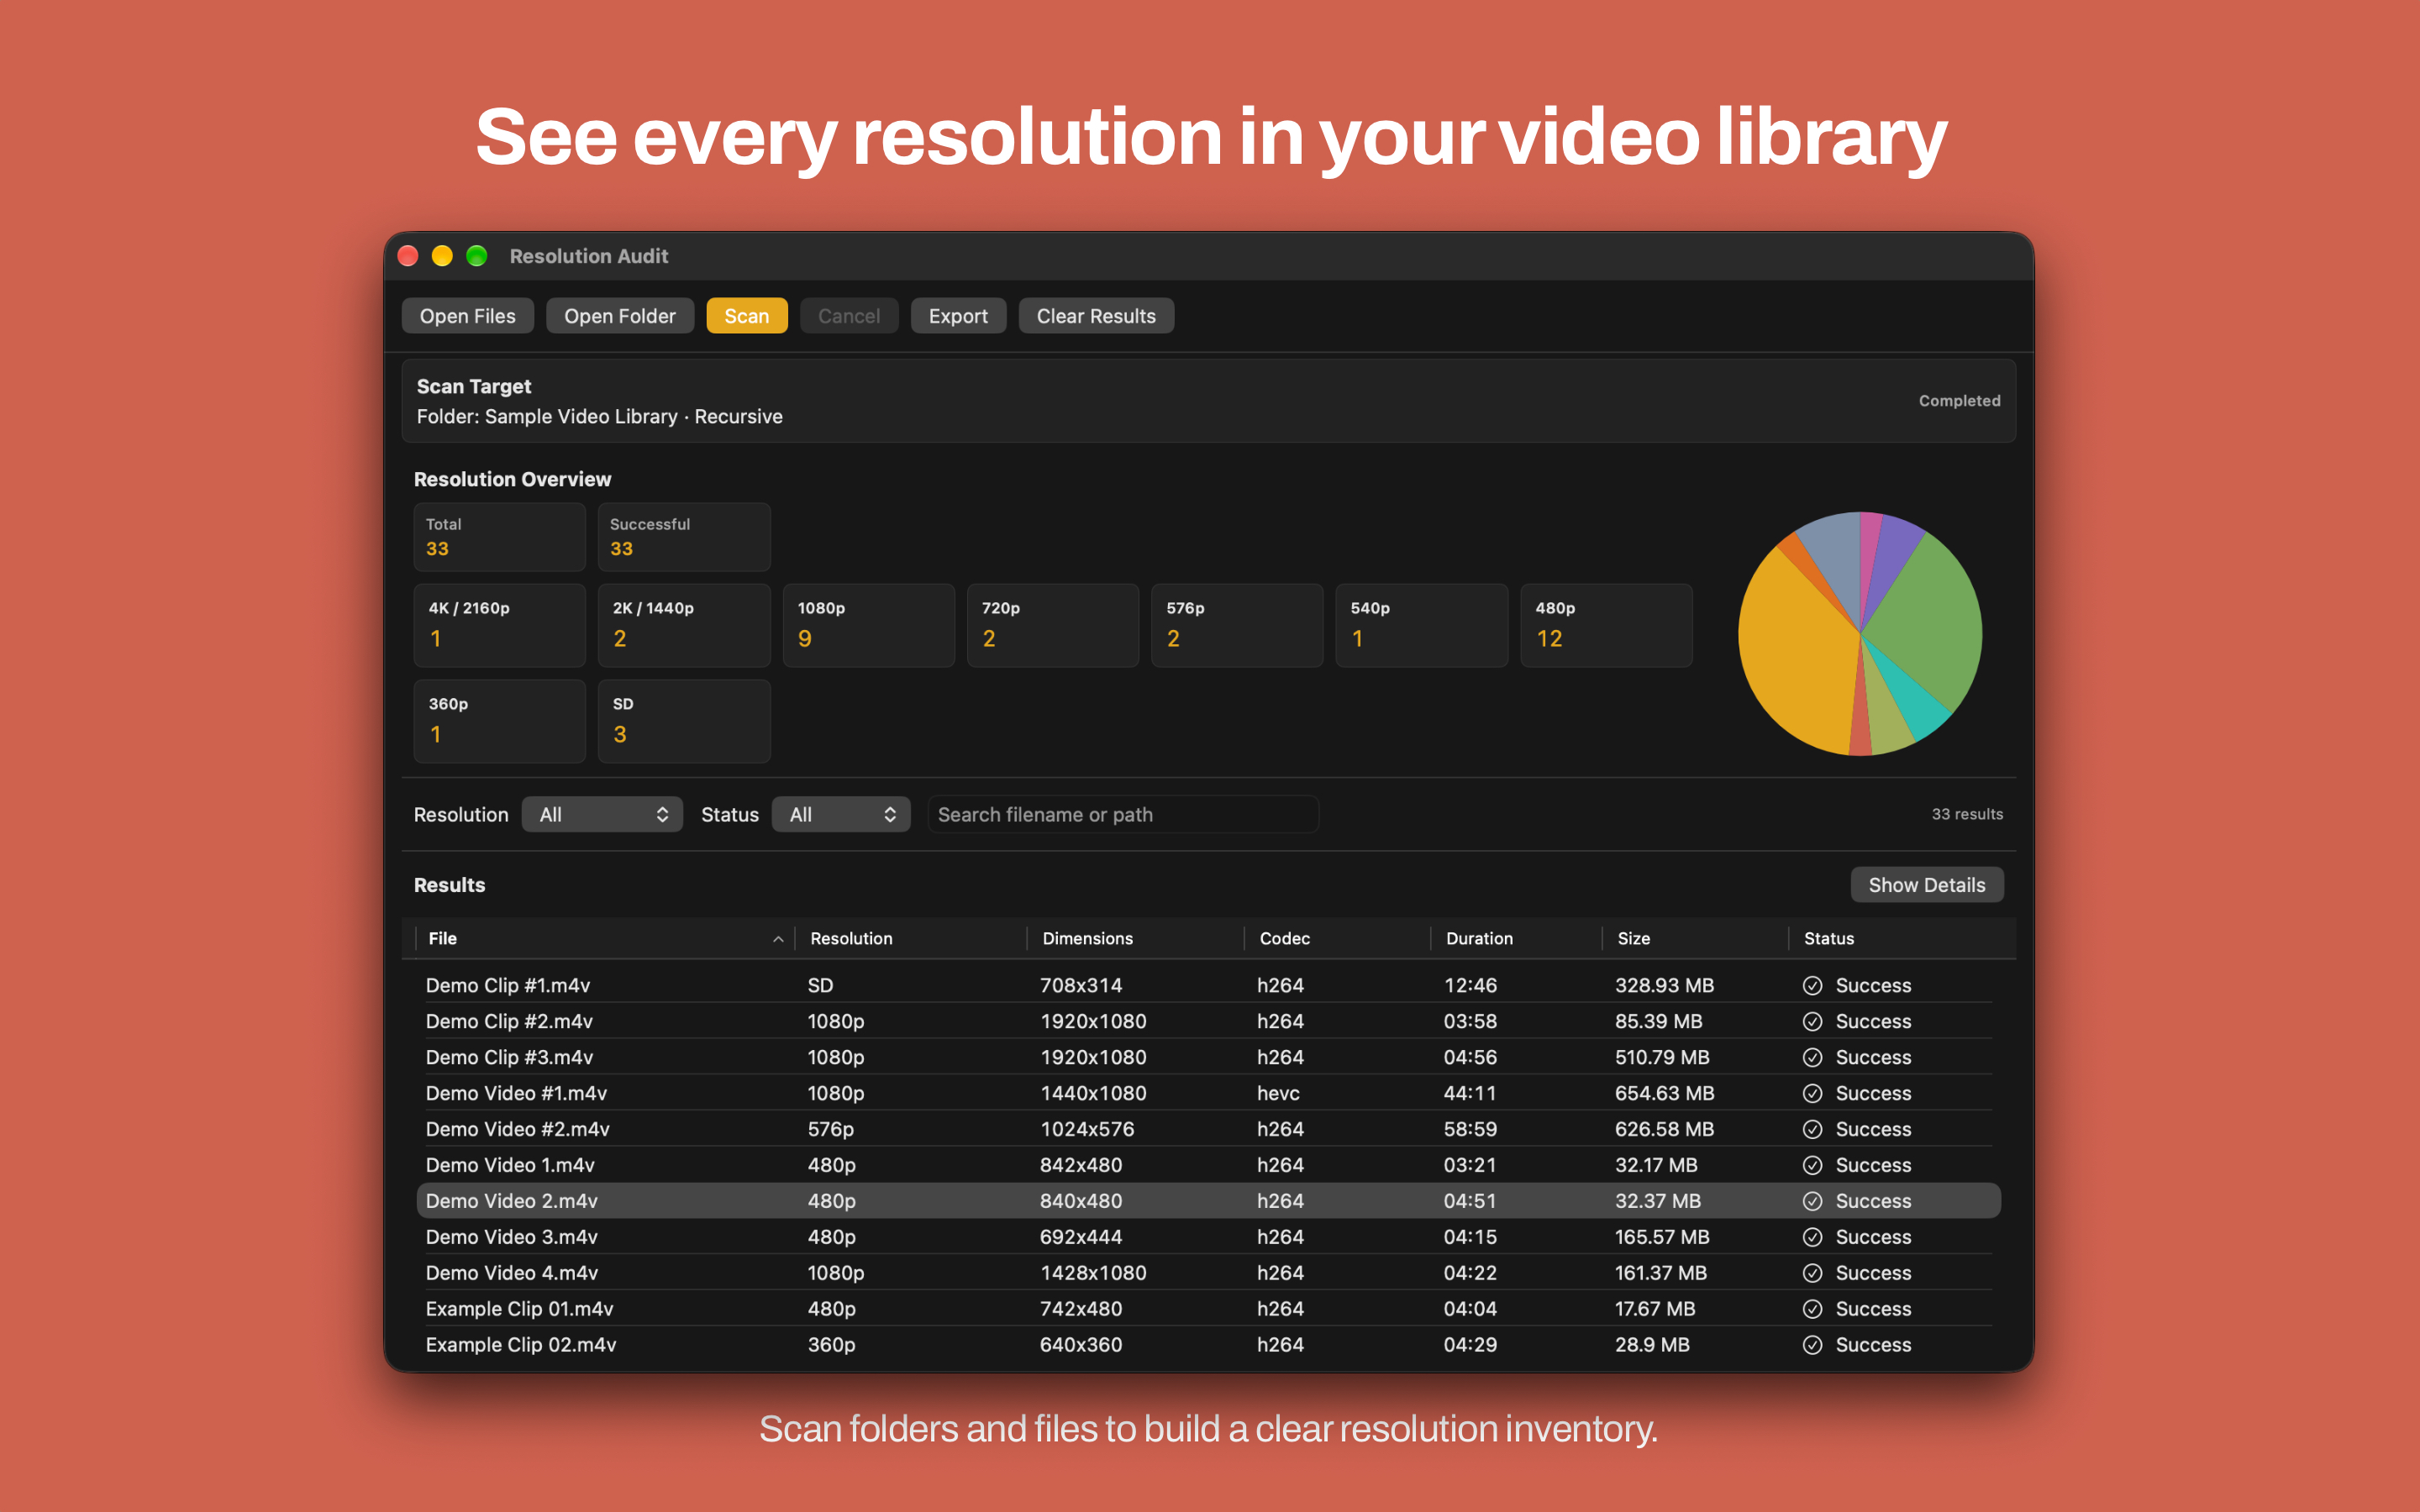Viewport: 2420px width, 1512px height.
Task: Click the success checkmark for Demo Video #2.m4v
Action: click(1812, 1129)
